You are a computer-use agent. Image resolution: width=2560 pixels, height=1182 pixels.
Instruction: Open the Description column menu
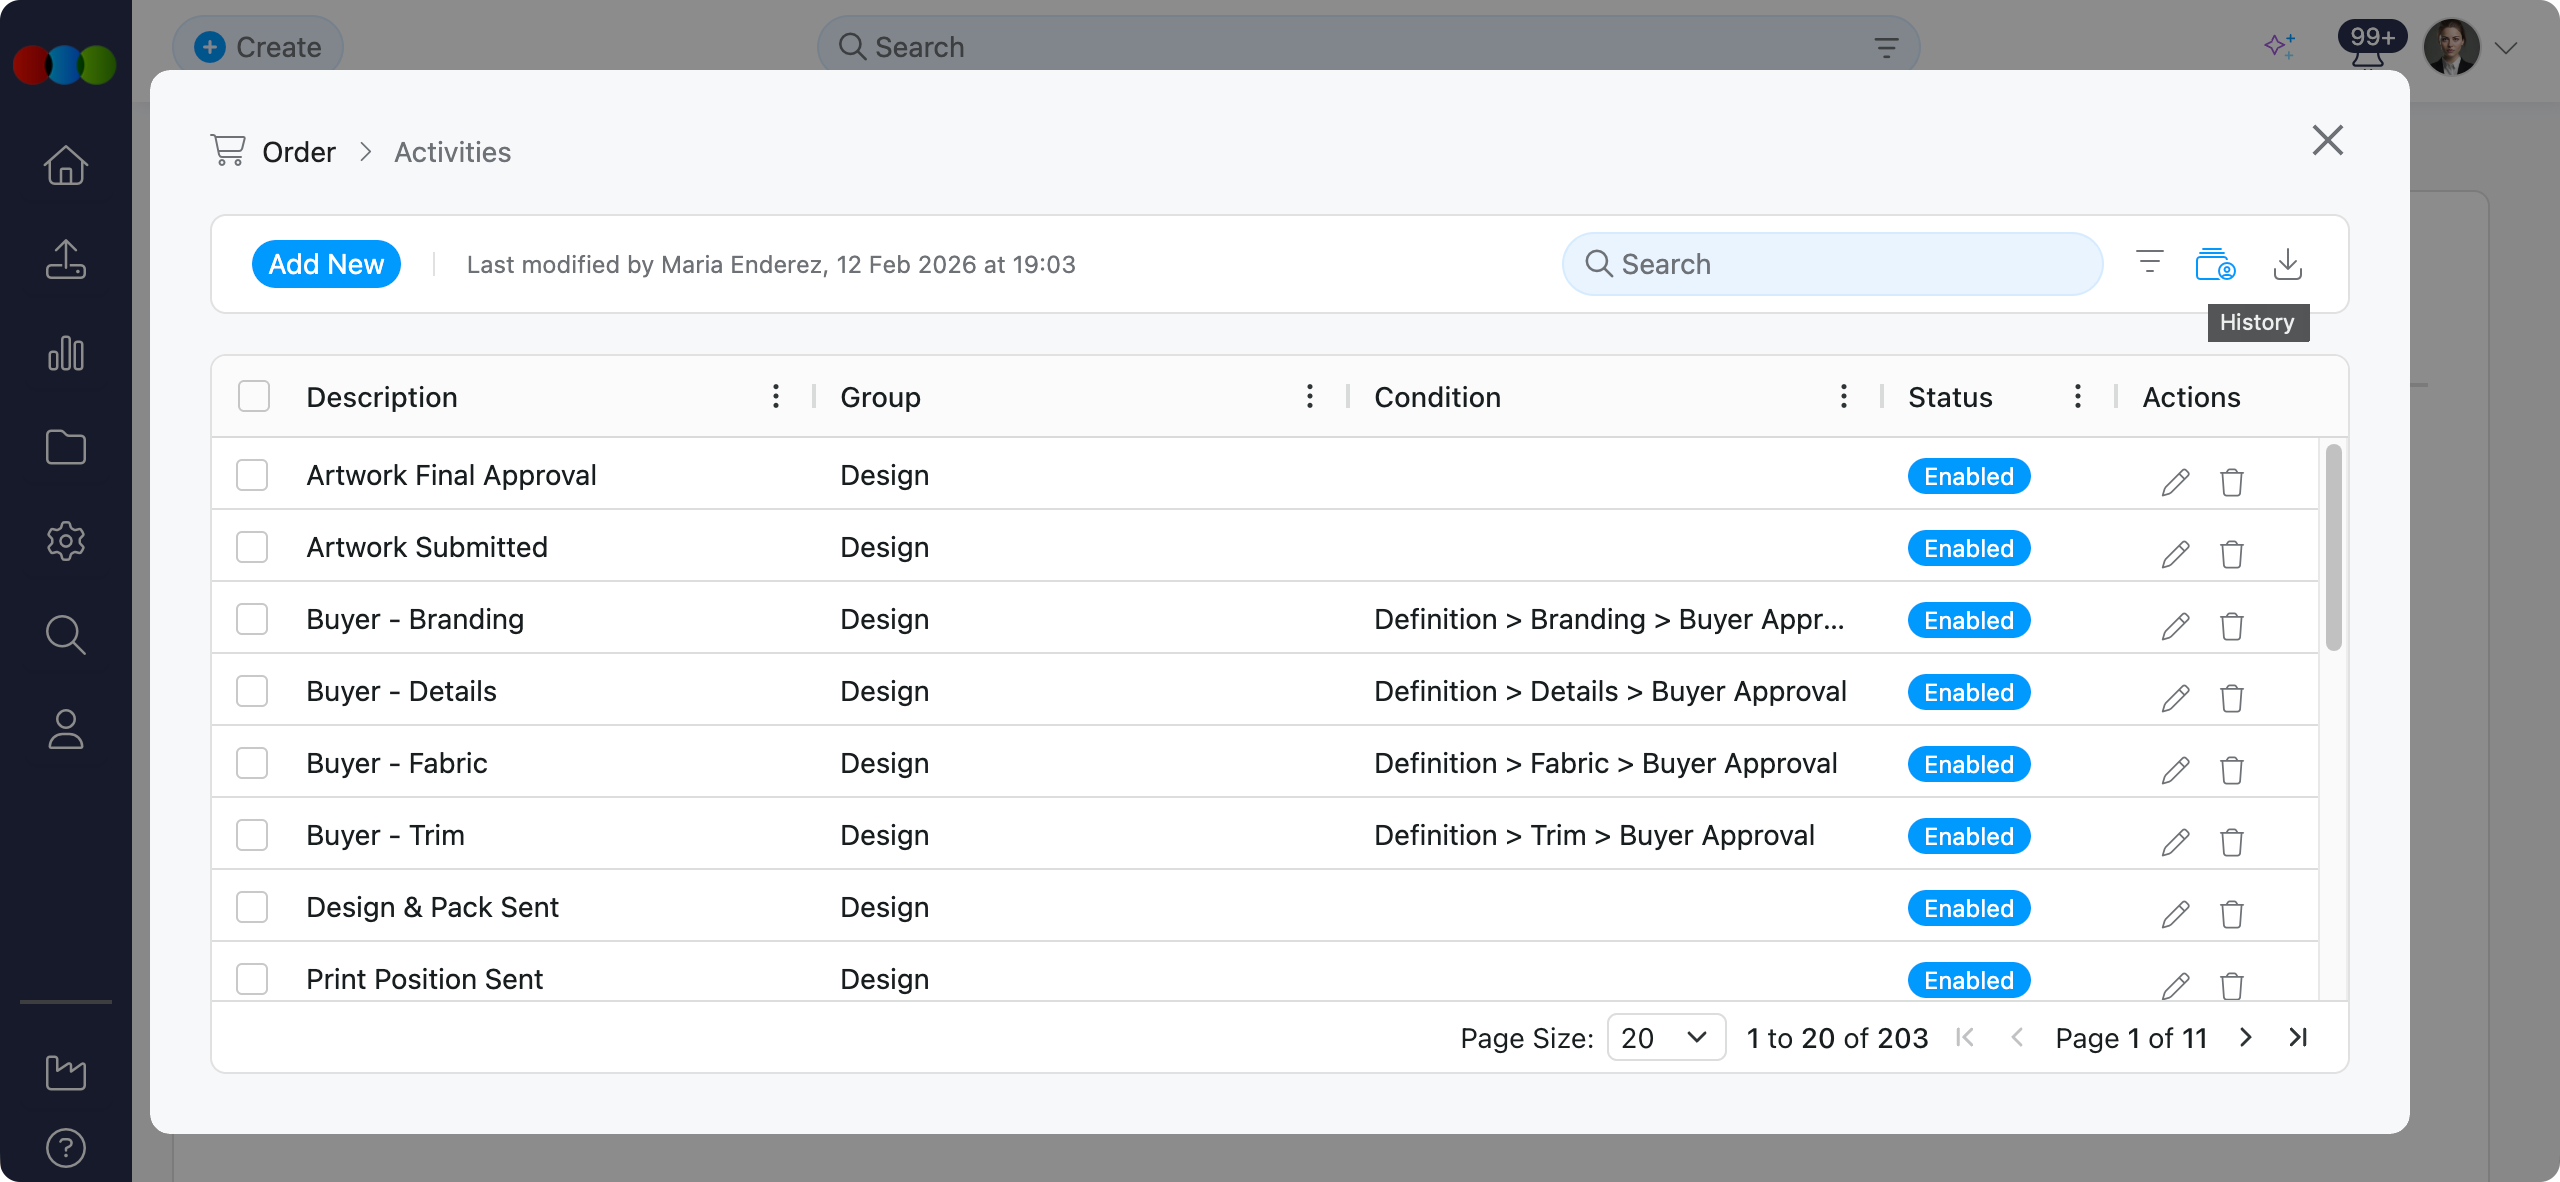(x=775, y=397)
